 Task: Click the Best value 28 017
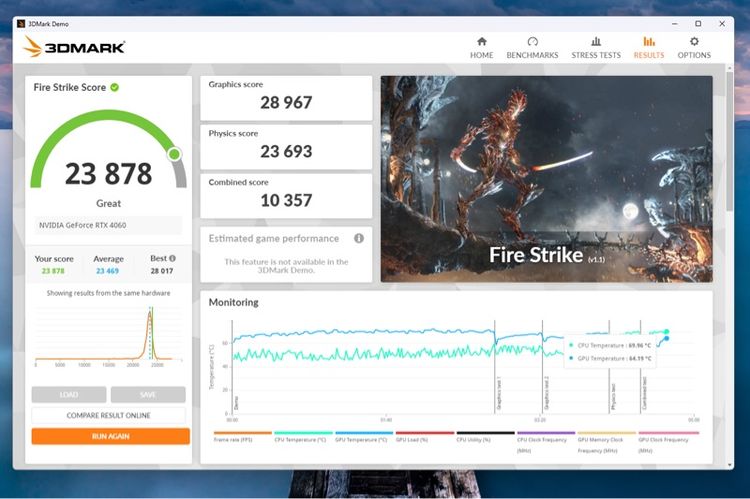point(162,271)
